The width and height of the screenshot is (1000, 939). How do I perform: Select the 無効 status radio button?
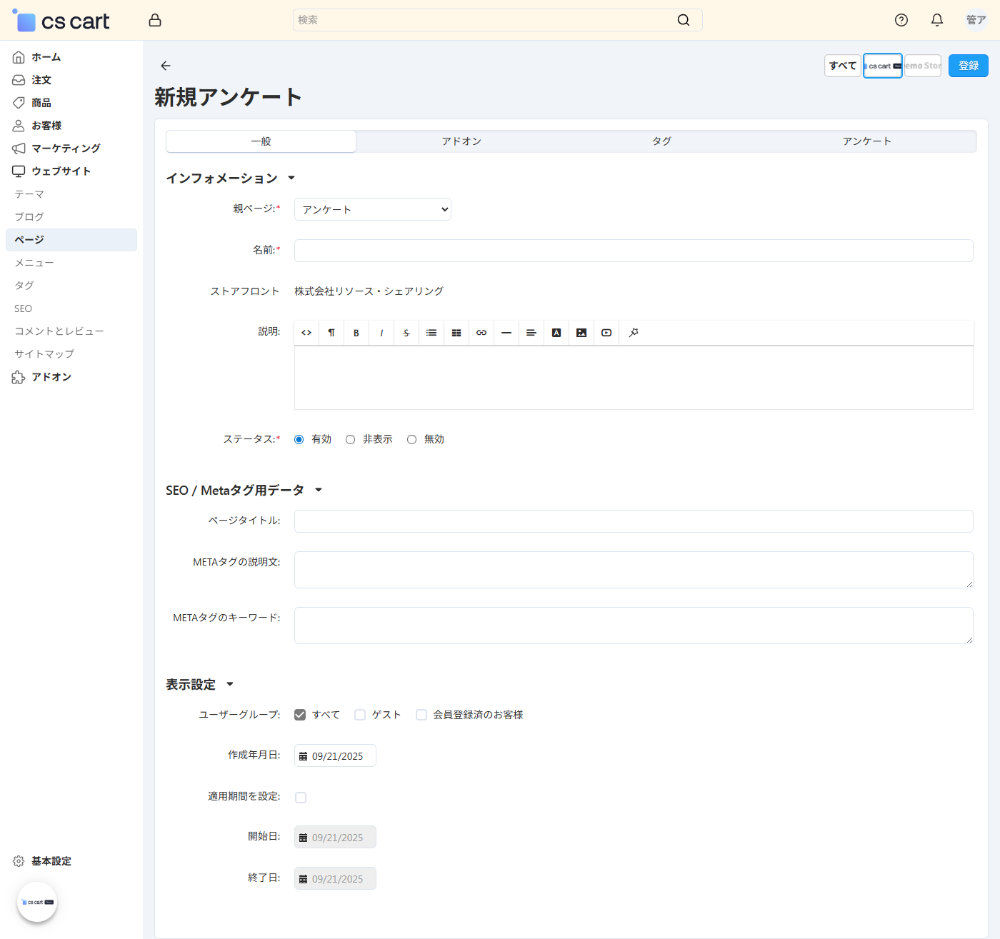[x=412, y=439]
